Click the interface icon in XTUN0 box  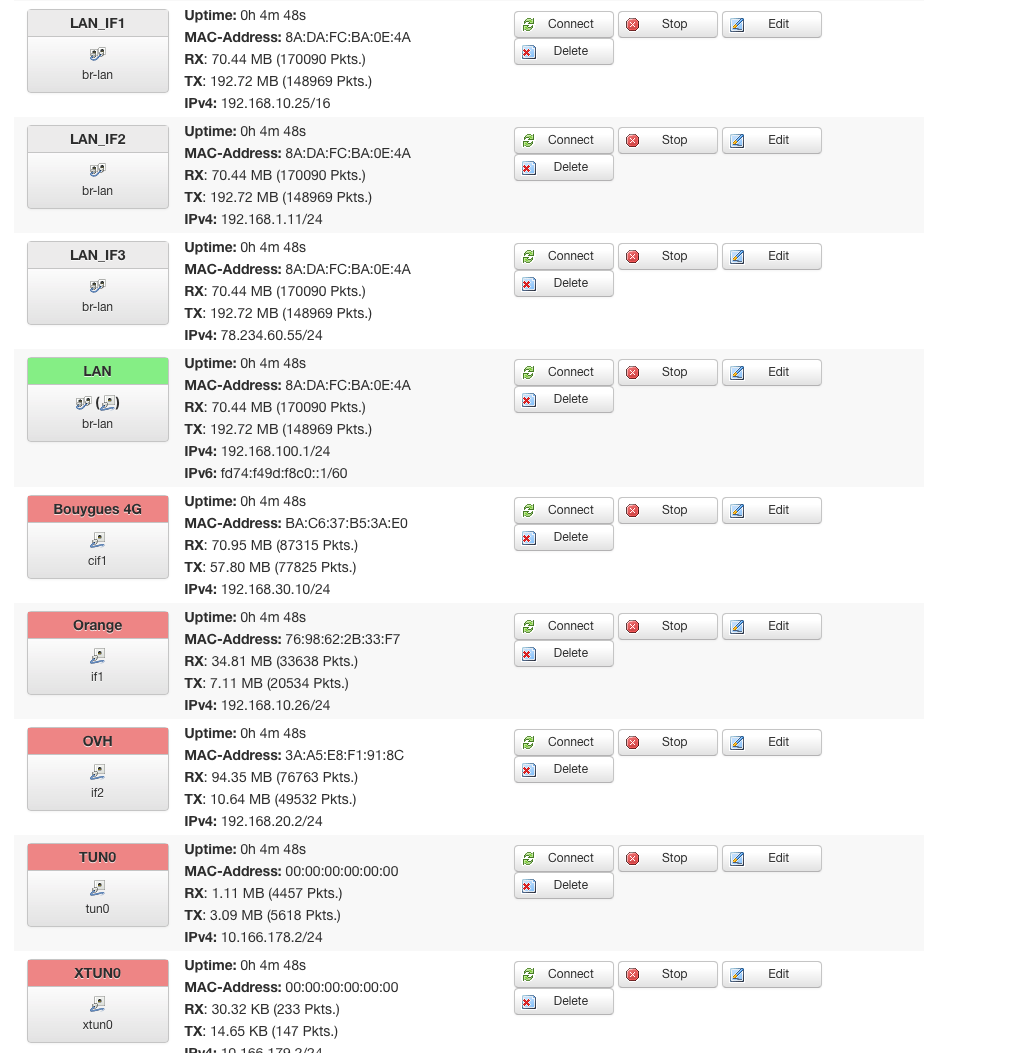point(97,1004)
